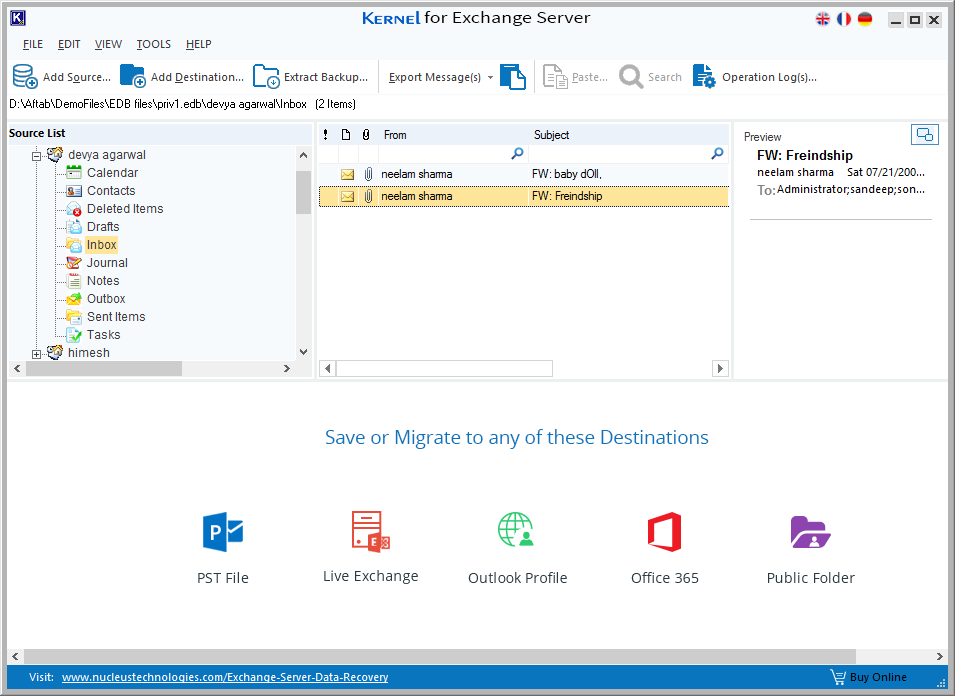Open the TOOLS menu

[153, 44]
